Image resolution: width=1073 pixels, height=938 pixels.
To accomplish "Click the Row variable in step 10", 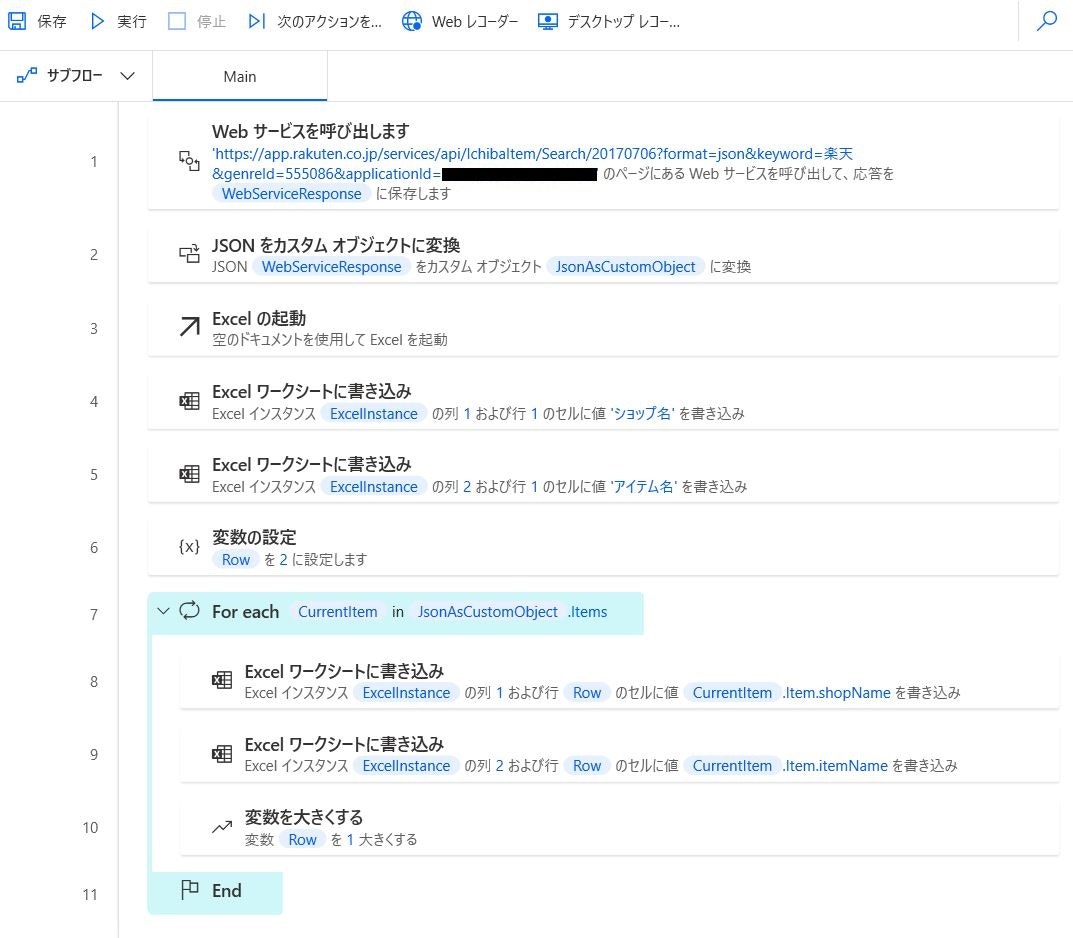I will [302, 840].
